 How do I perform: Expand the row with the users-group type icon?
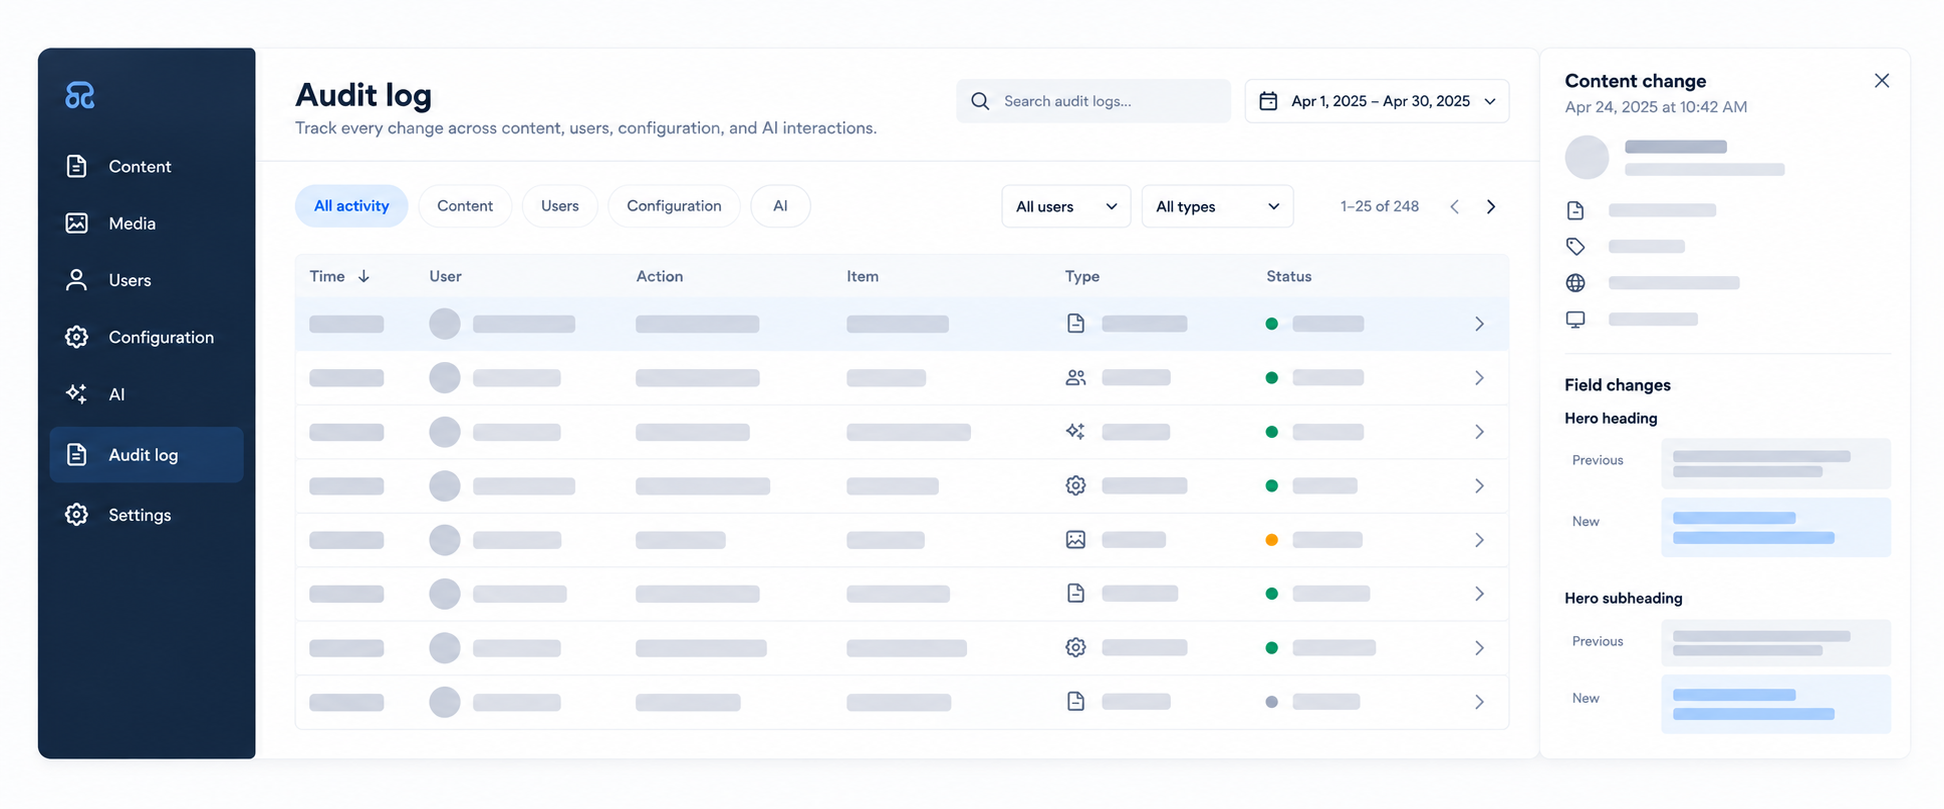1479,377
